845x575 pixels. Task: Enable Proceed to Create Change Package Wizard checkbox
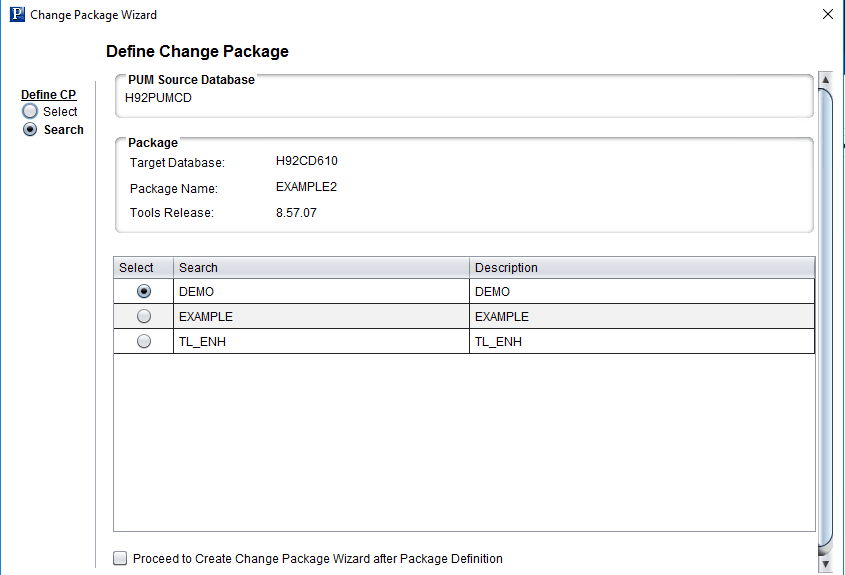point(120,558)
